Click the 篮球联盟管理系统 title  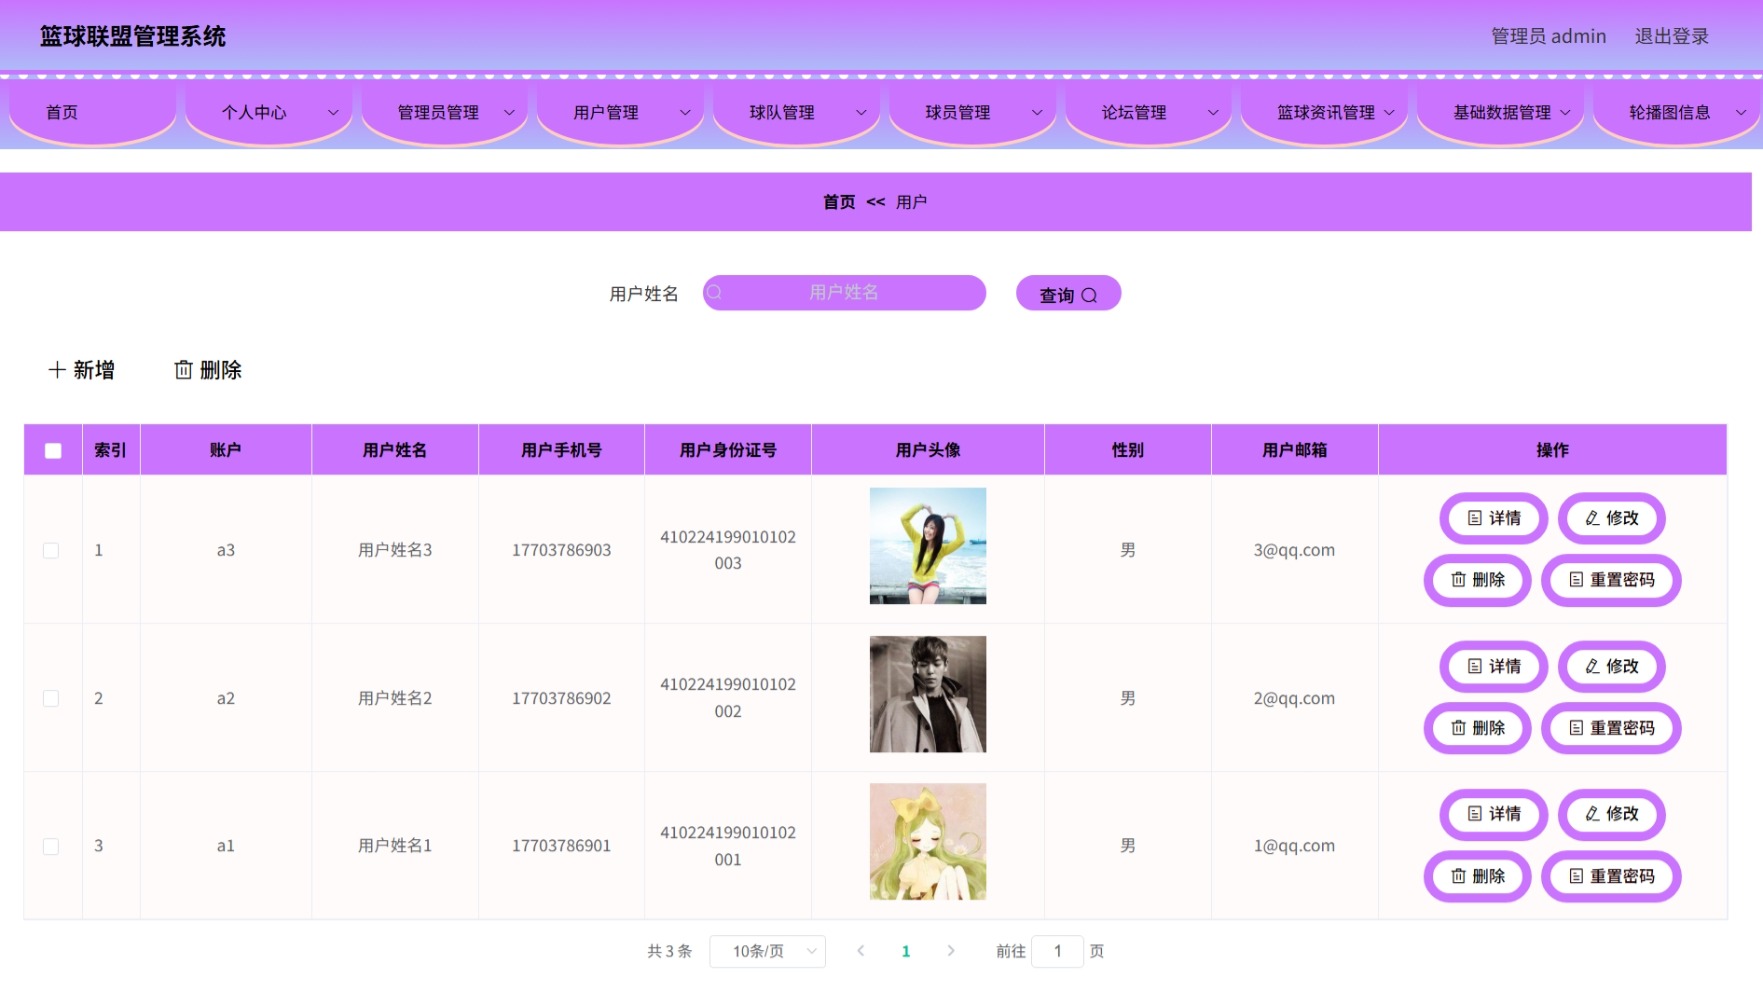pyautogui.click(x=133, y=37)
